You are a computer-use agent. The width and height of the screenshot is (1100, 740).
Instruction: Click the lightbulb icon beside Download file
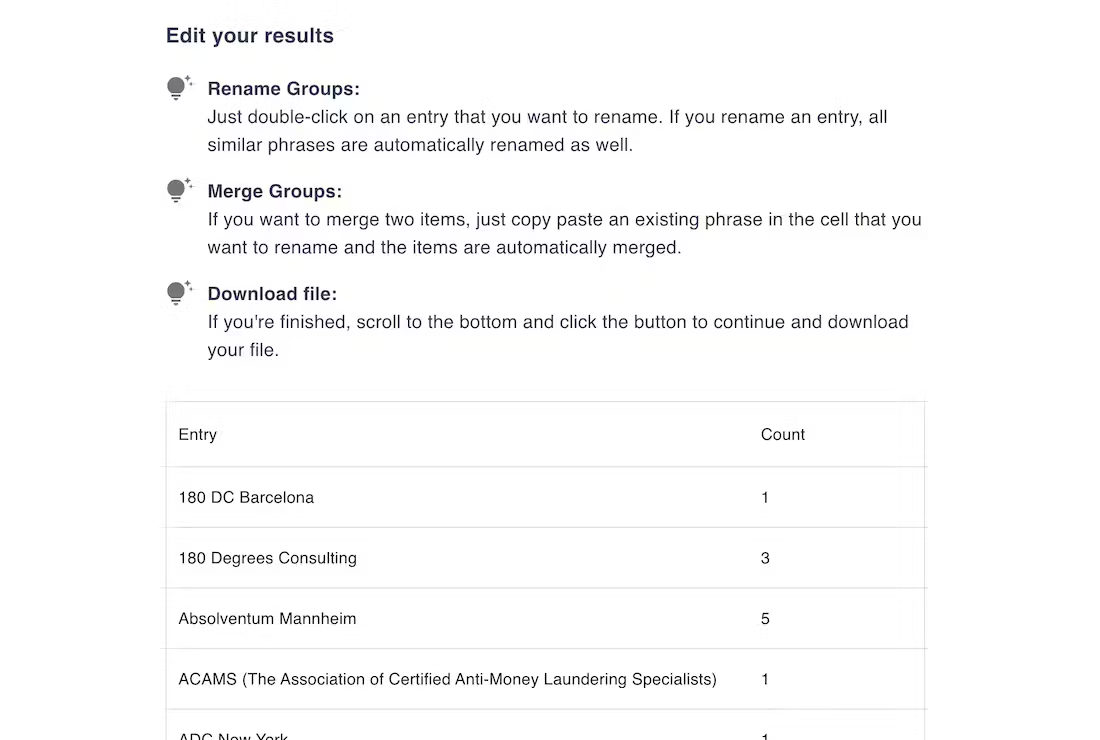pos(178,293)
